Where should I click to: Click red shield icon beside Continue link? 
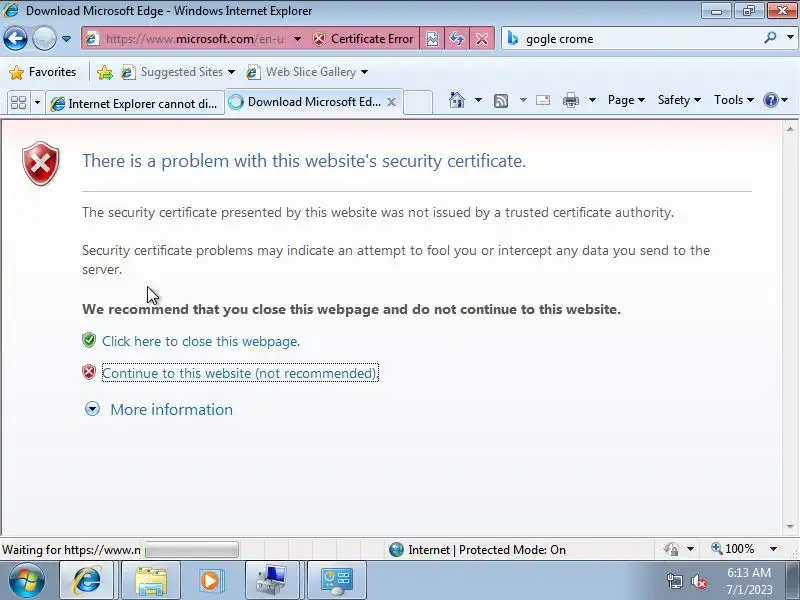pyautogui.click(x=89, y=372)
